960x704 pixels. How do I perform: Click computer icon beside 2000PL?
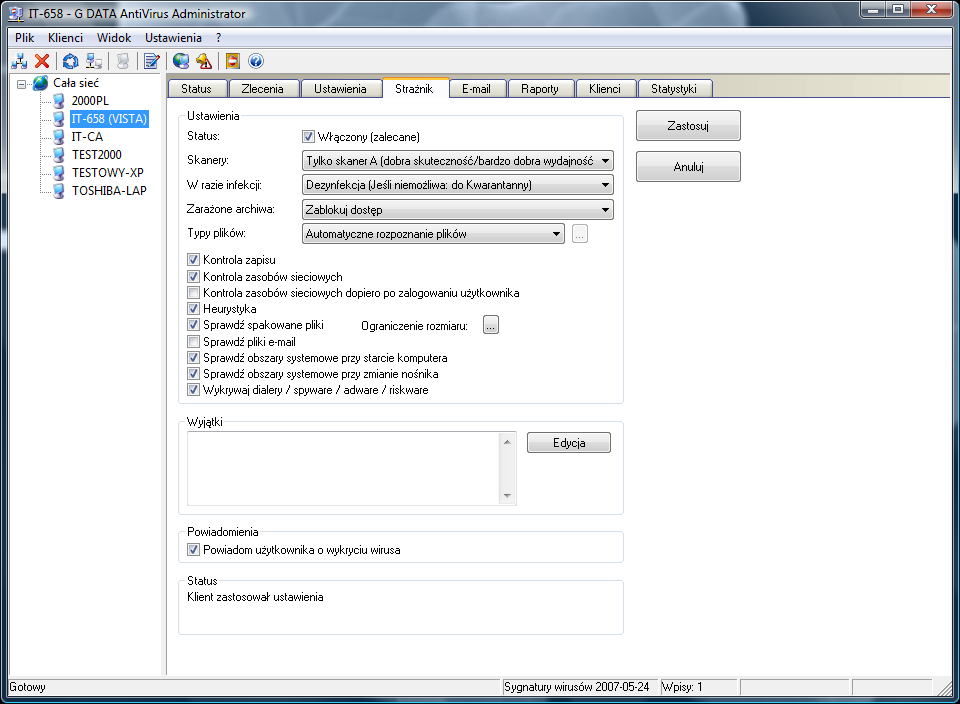tap(59, 101)
